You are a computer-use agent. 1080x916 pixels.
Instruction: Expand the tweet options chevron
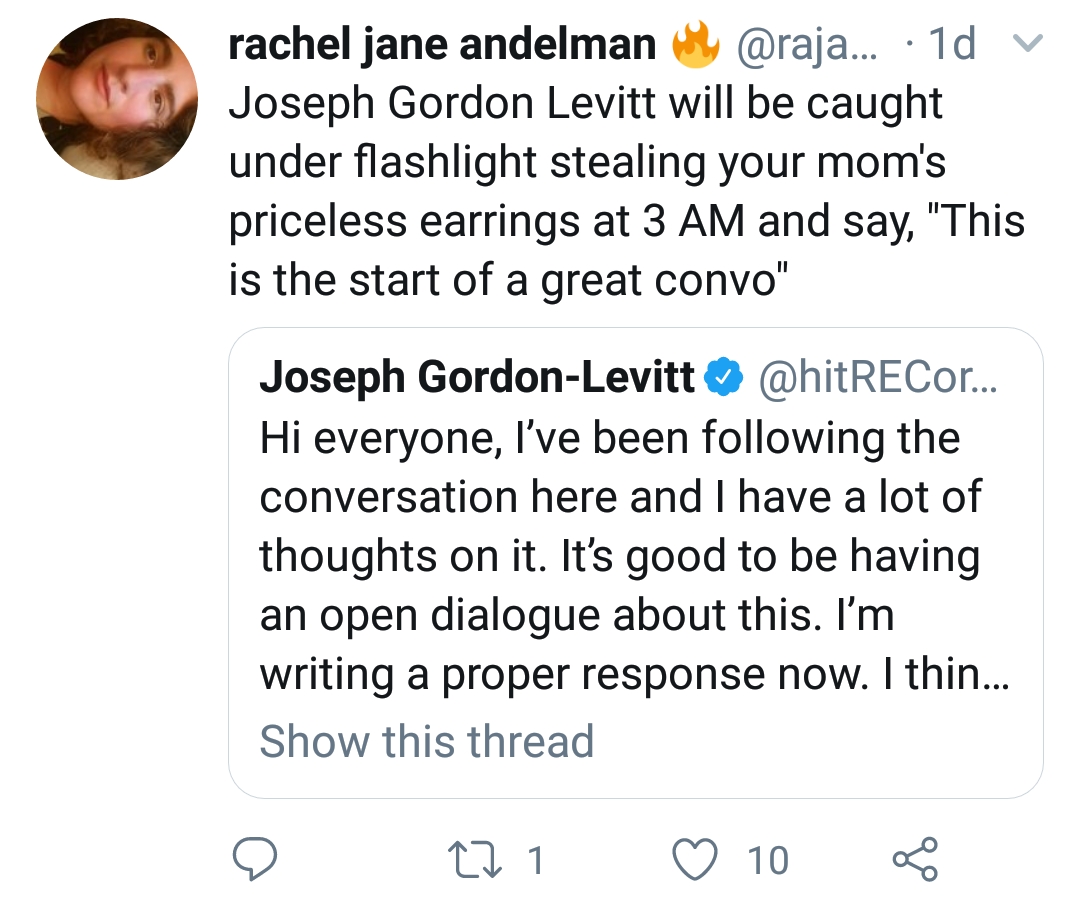point(1028,45)
